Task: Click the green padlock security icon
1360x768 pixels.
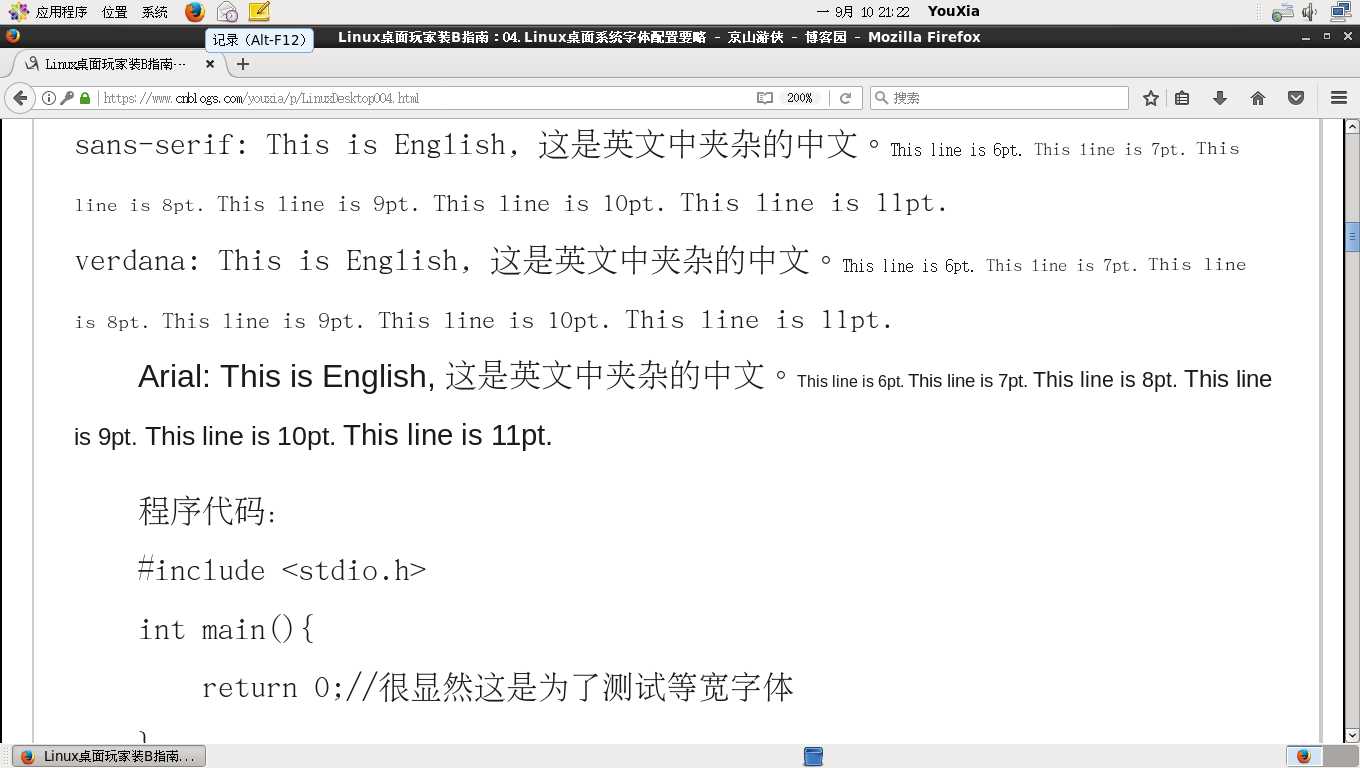Action: click(85, 98)
